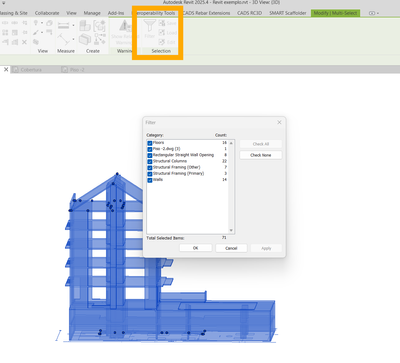
Task: Click the Floors count 16
Action: click(x=224, y=143)
